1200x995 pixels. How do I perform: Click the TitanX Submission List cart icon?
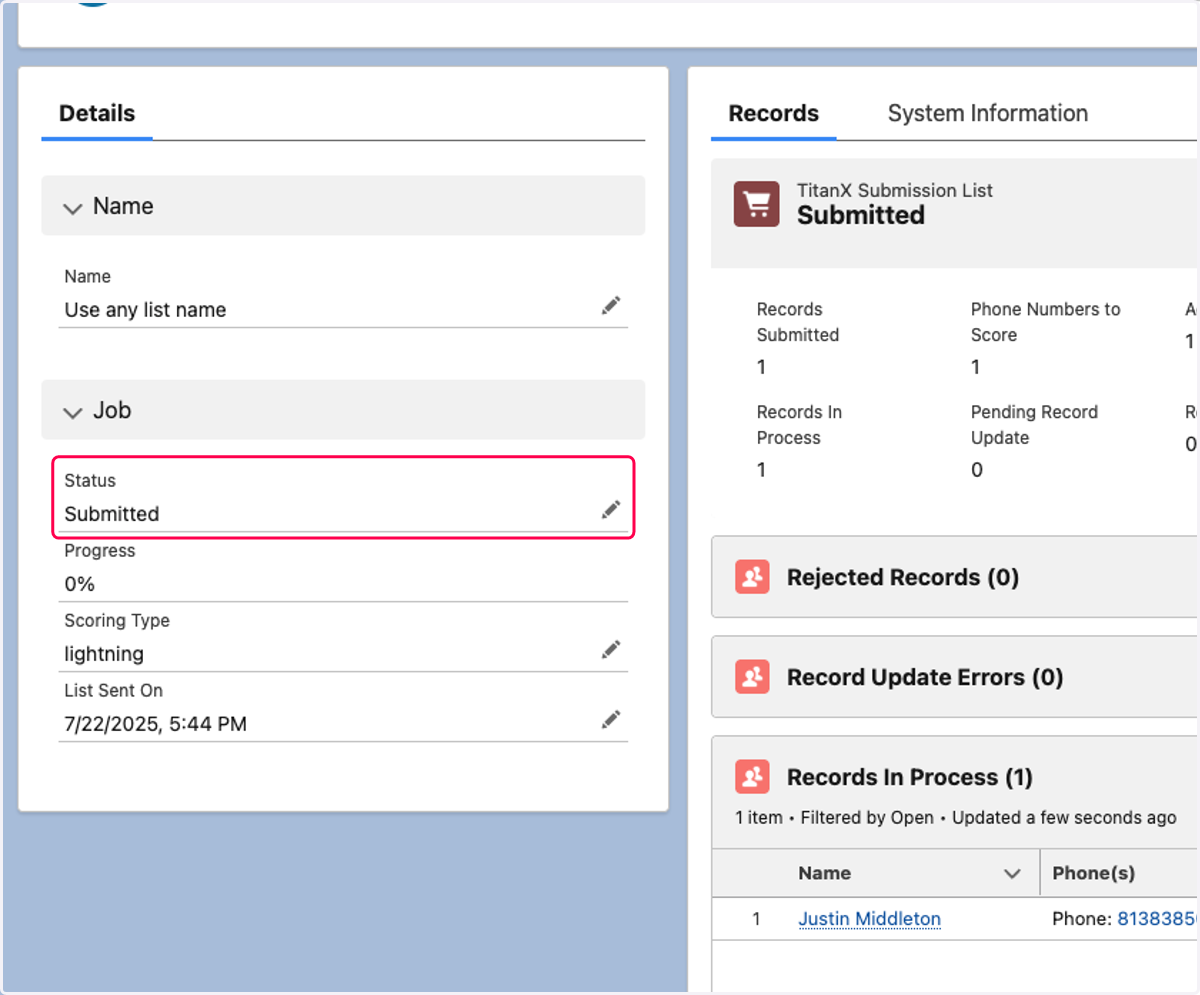[x=757, y=204]
